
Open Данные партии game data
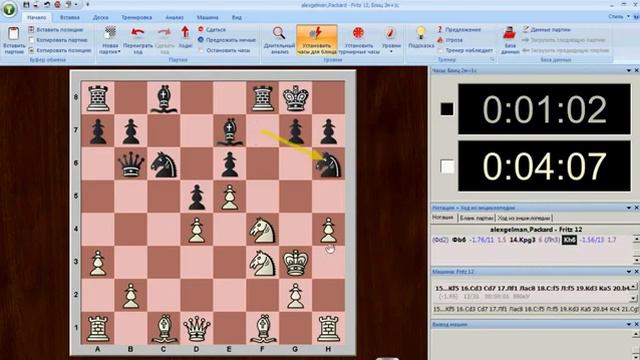[546, 29]
